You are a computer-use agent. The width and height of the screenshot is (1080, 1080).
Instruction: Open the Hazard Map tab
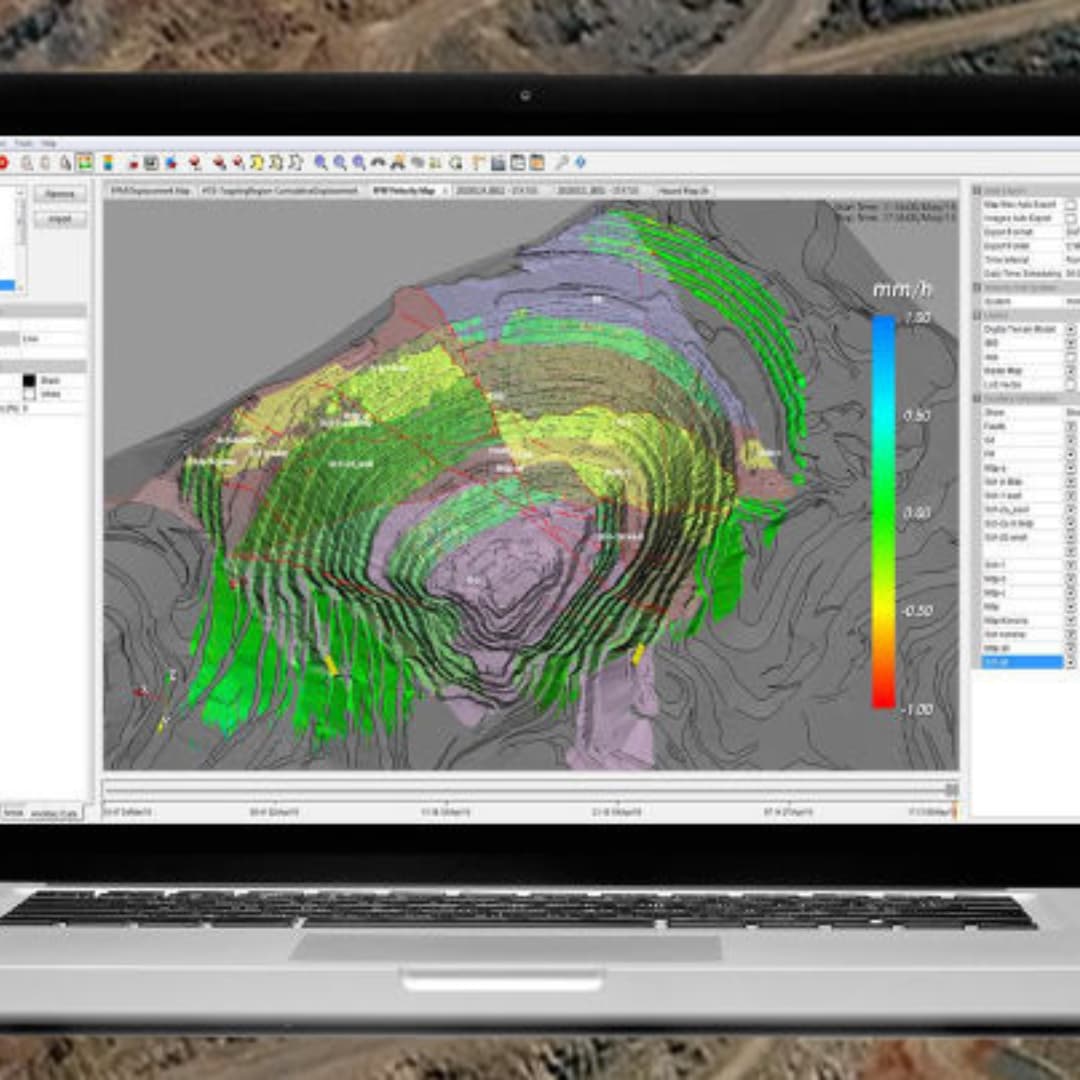tap(684, 190)
